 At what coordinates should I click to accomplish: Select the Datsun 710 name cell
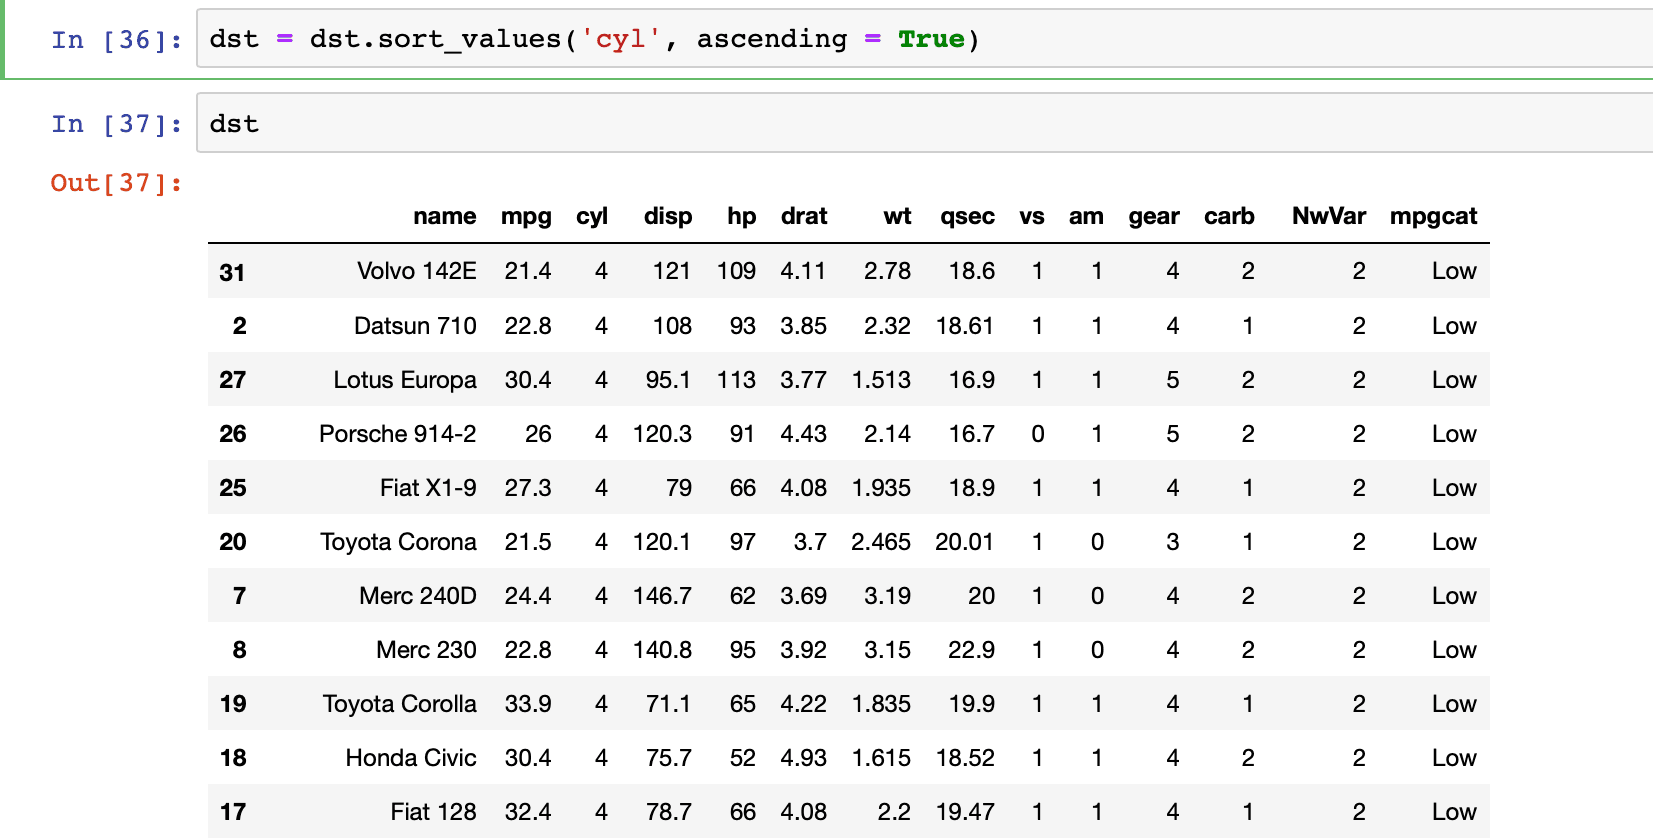415,326
